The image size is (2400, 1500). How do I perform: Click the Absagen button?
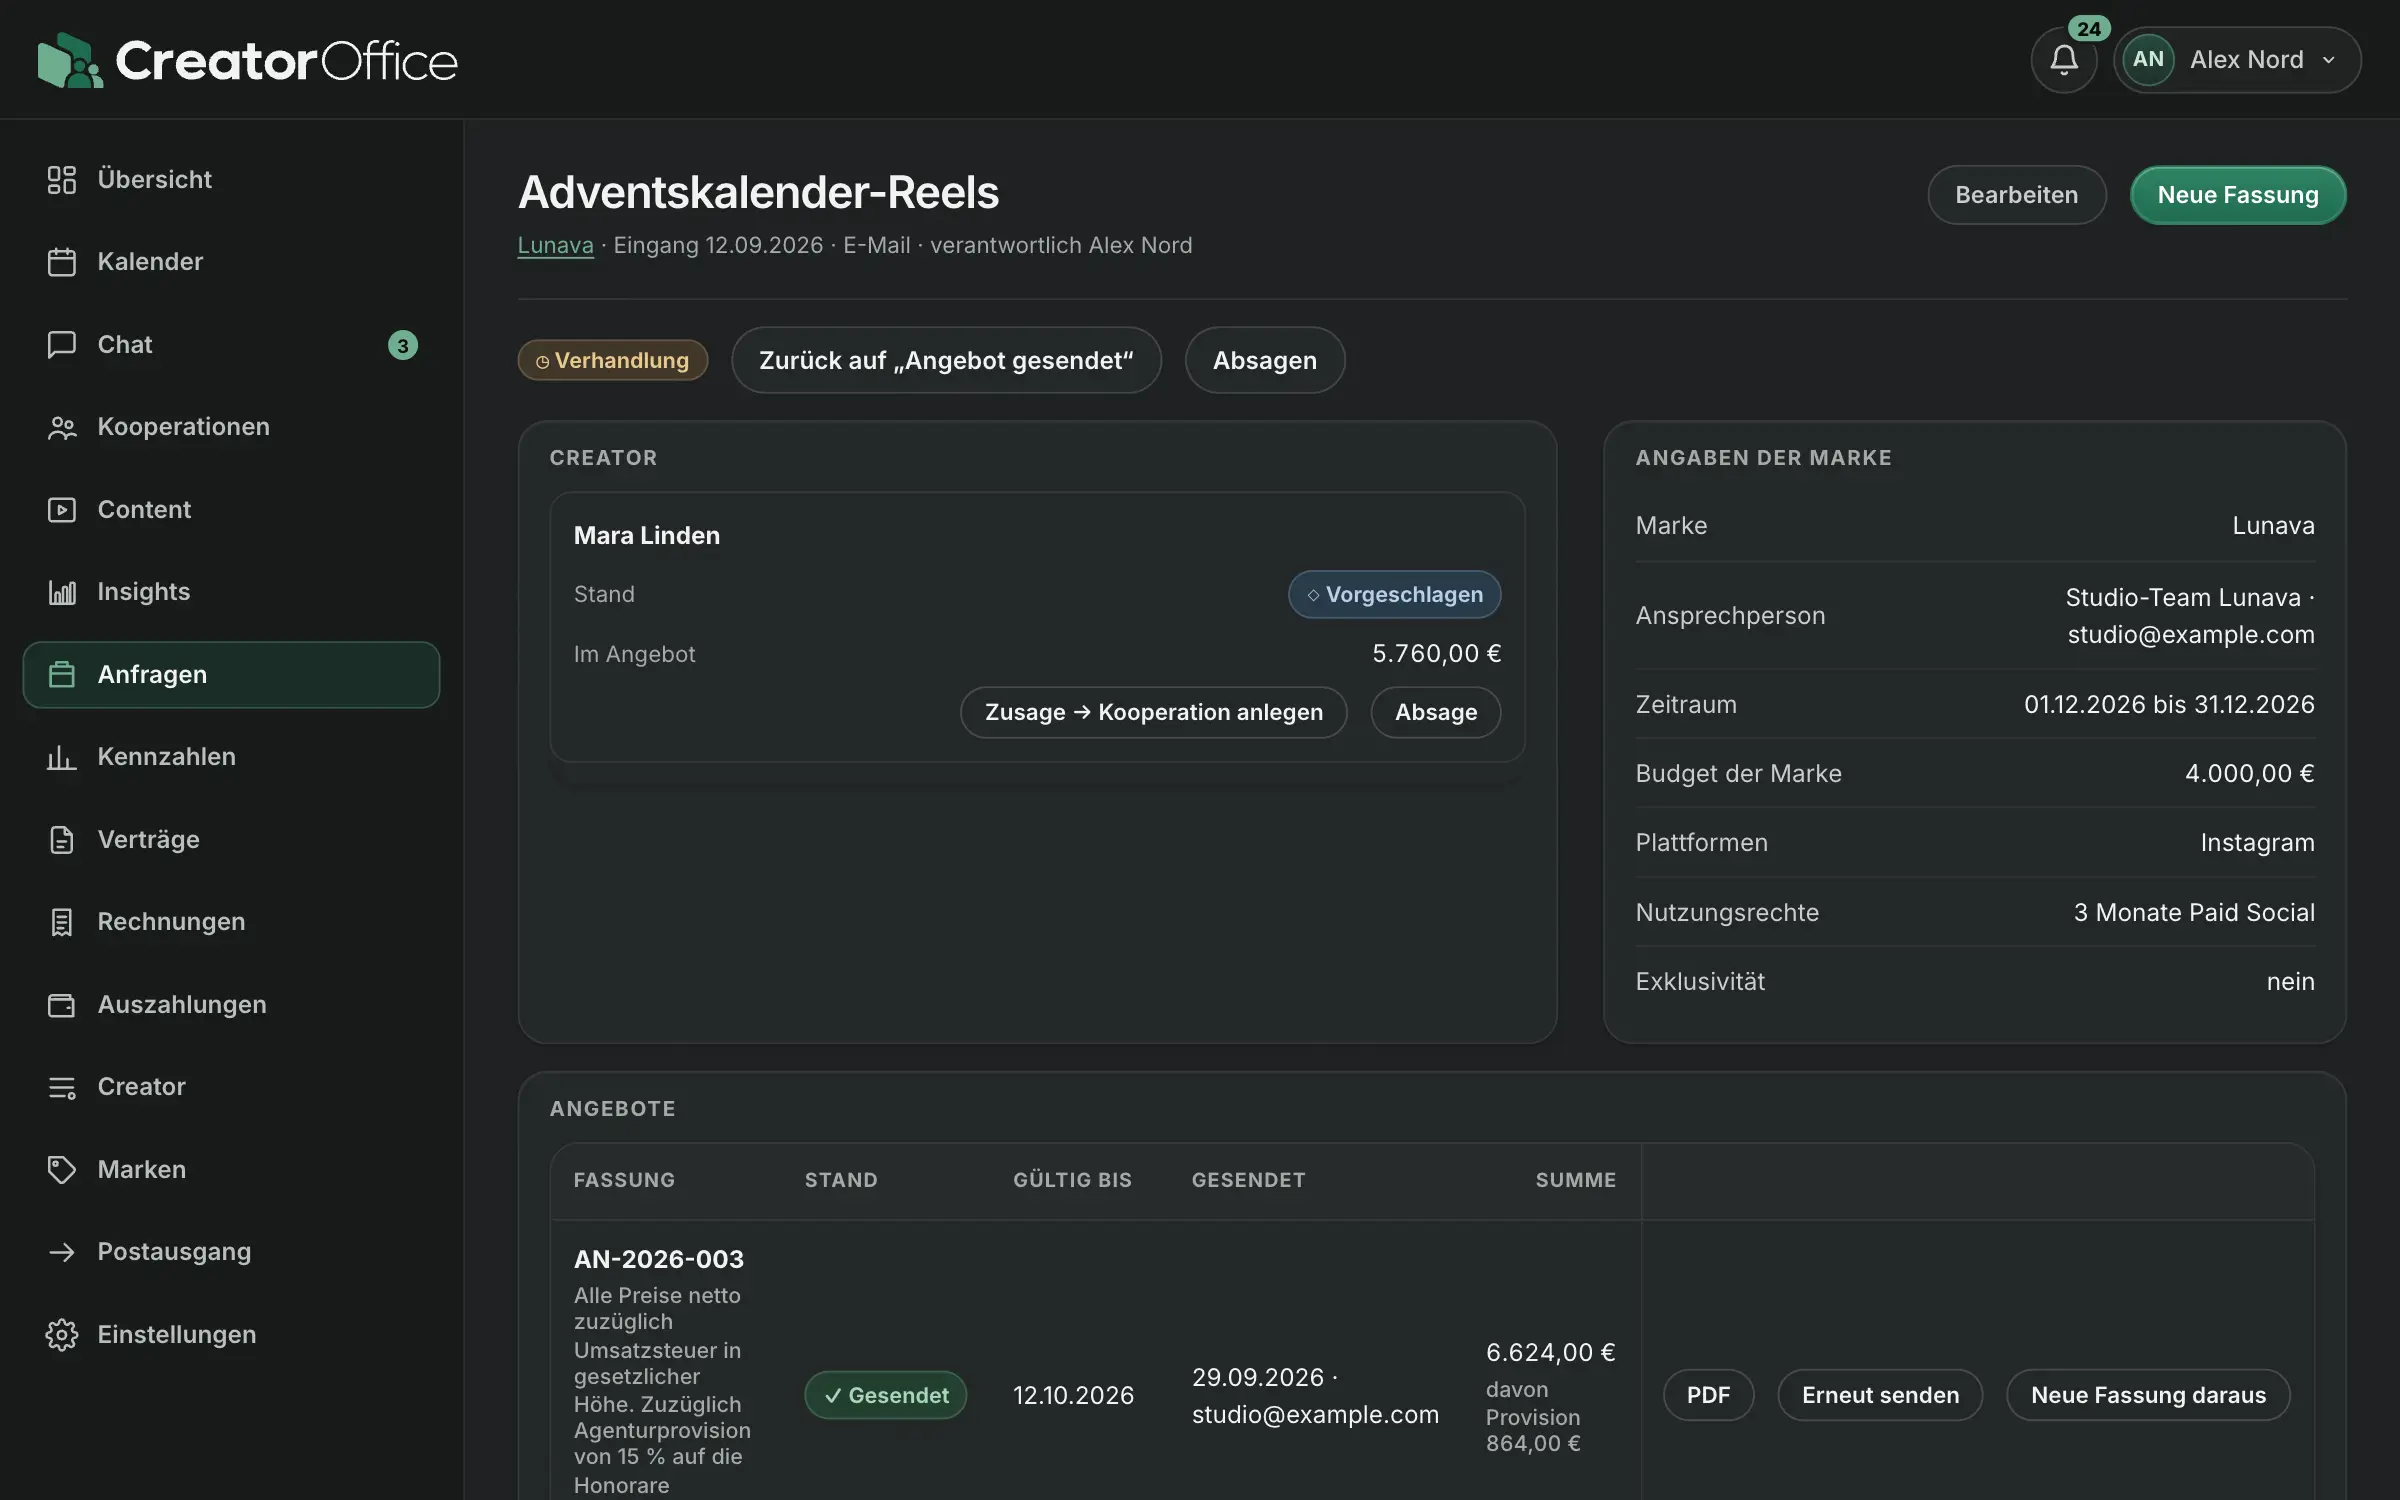click(x=1264, y=360)
